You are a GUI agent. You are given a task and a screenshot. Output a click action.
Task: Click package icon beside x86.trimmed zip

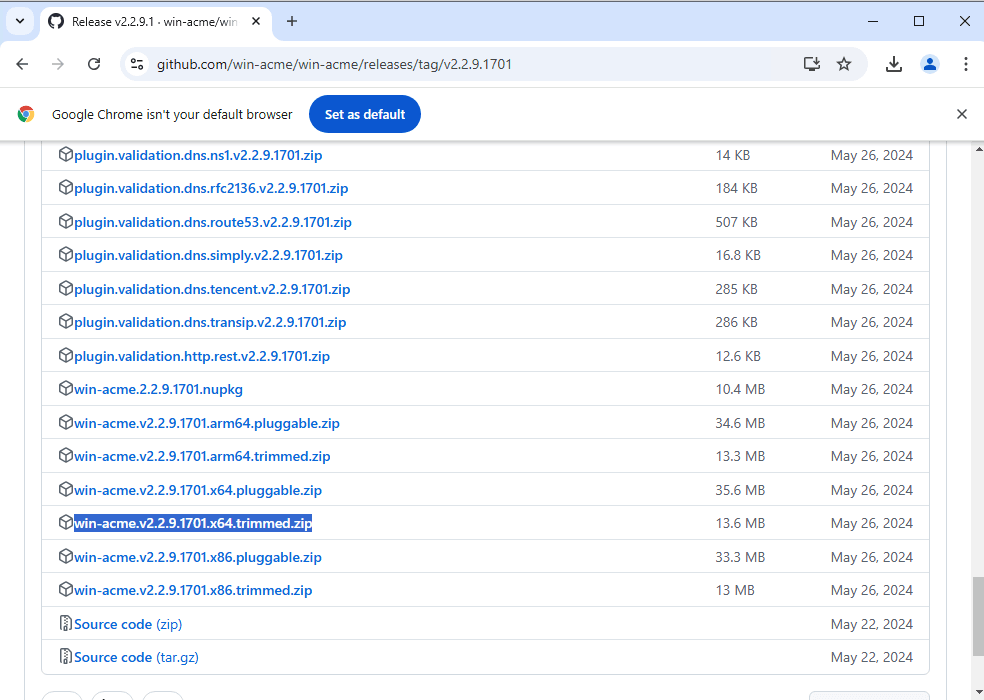(x=65, y=590)
